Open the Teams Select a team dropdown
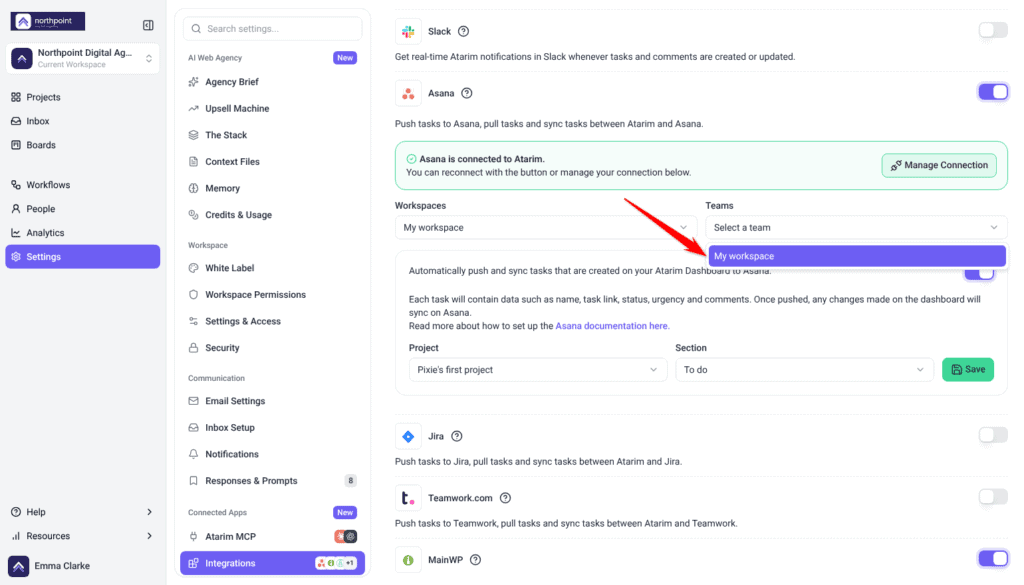The width and height of the screenshot is (1024, 585). point(856,228)
